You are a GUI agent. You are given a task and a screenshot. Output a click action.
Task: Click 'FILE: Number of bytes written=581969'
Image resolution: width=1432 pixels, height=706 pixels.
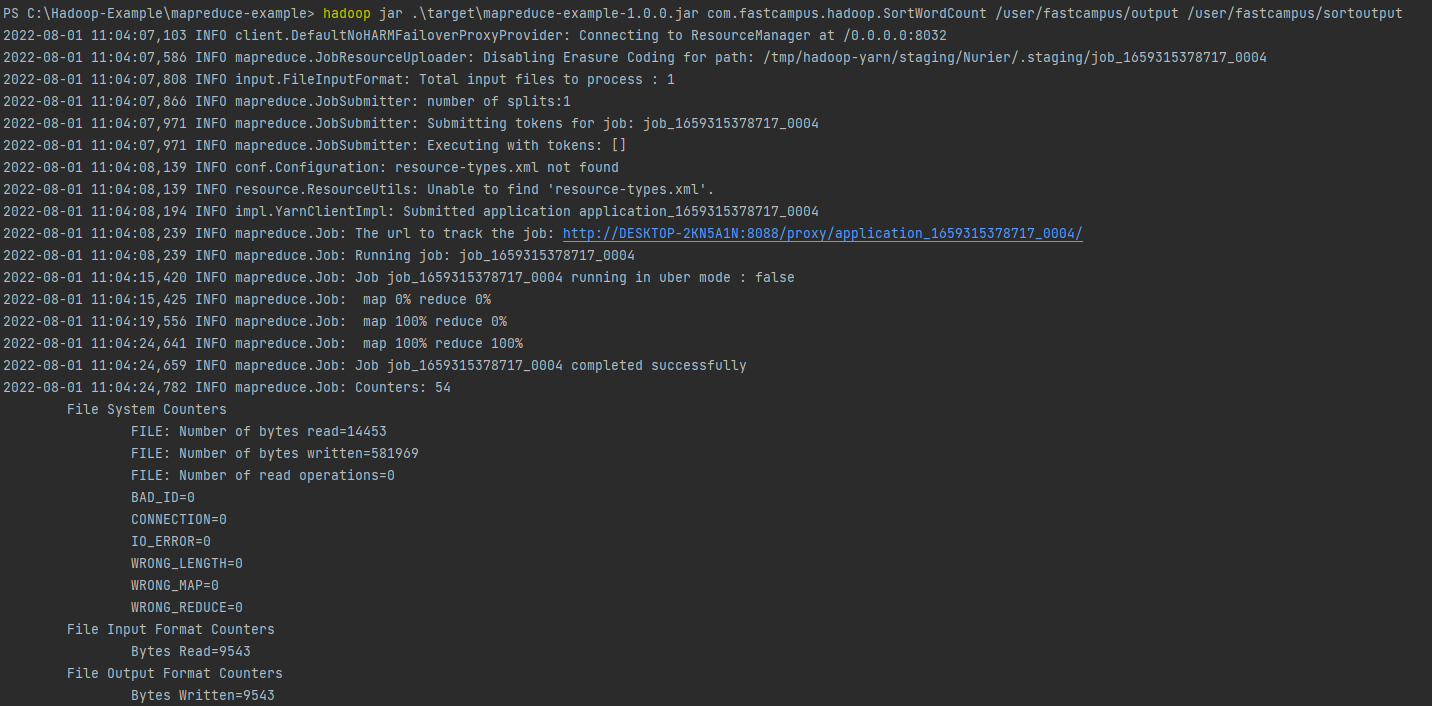coord(275,453)
